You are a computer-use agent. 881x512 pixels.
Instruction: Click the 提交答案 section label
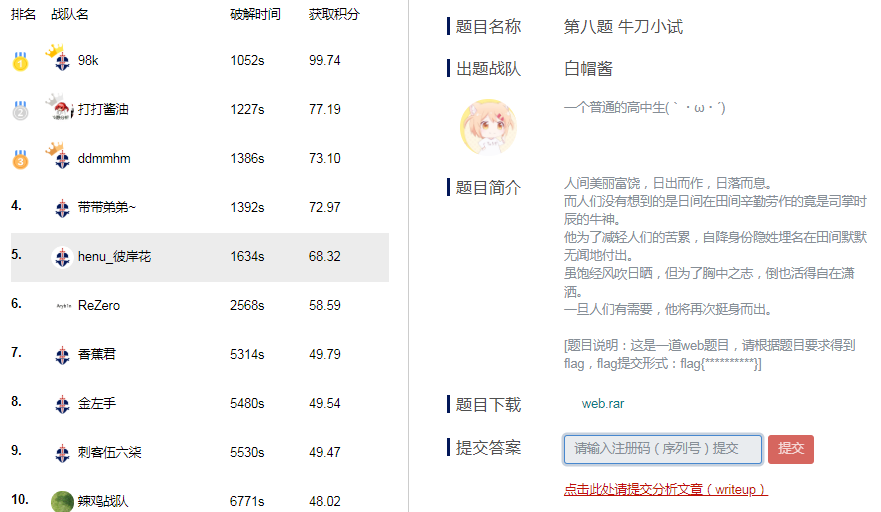488,447
